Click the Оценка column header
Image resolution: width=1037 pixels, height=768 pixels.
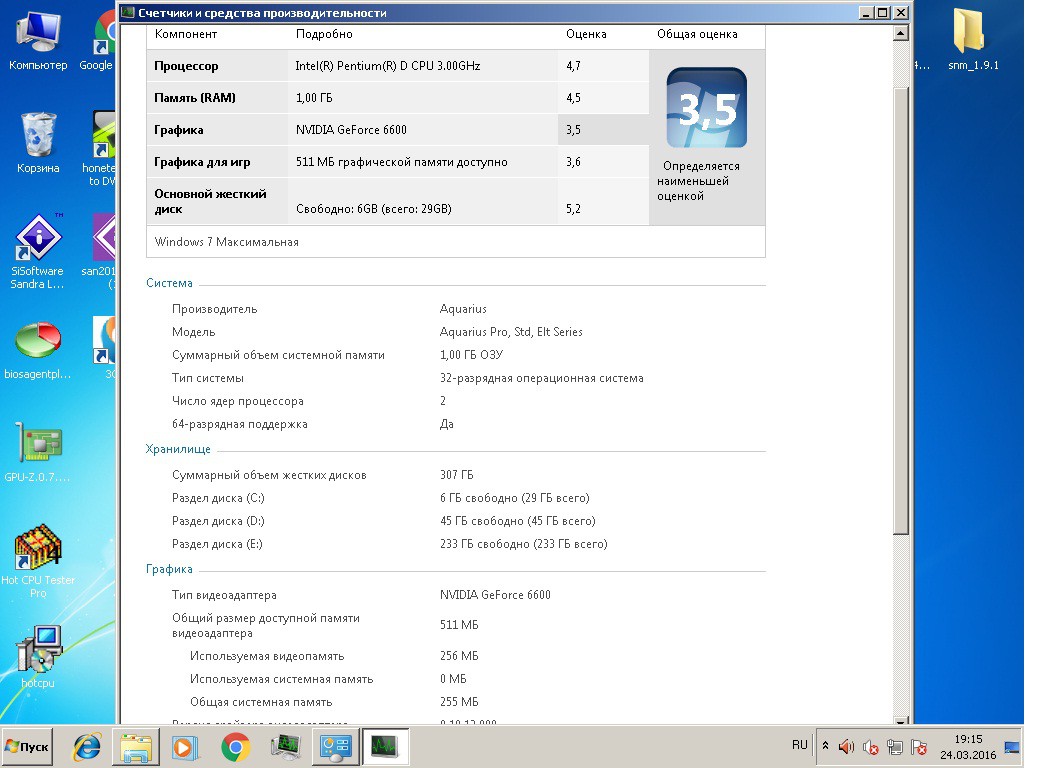(x=586, y=34)
